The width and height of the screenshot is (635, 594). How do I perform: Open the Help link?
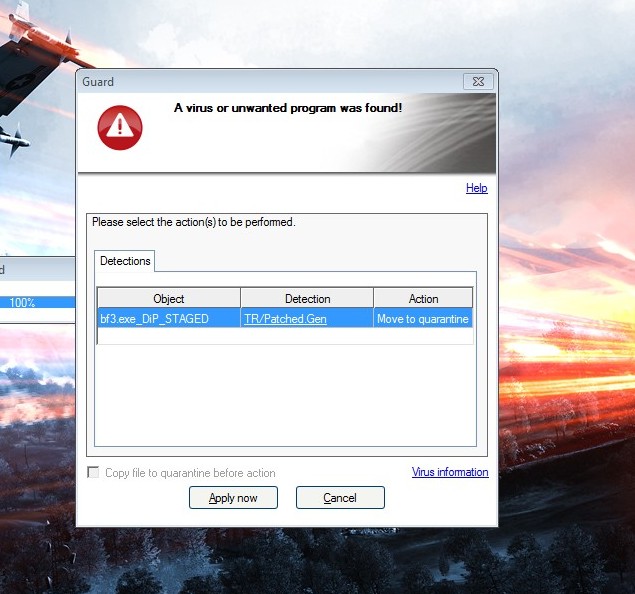(477, 188)
